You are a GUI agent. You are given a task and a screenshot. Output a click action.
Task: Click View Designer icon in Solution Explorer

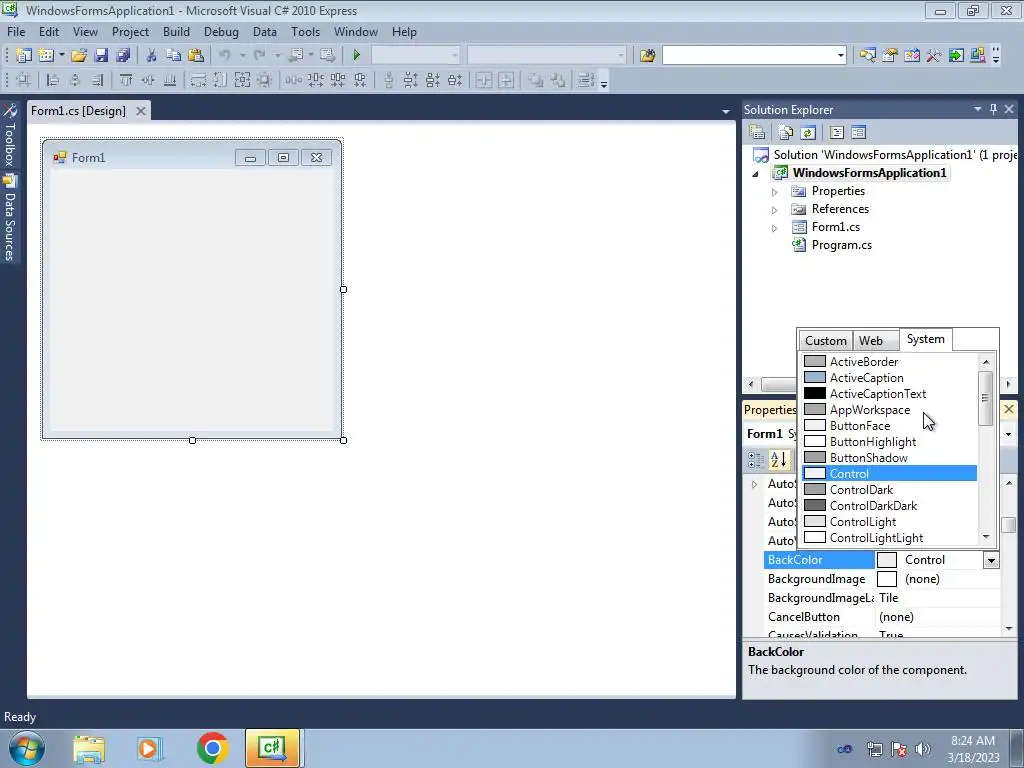tap(859, 133)
